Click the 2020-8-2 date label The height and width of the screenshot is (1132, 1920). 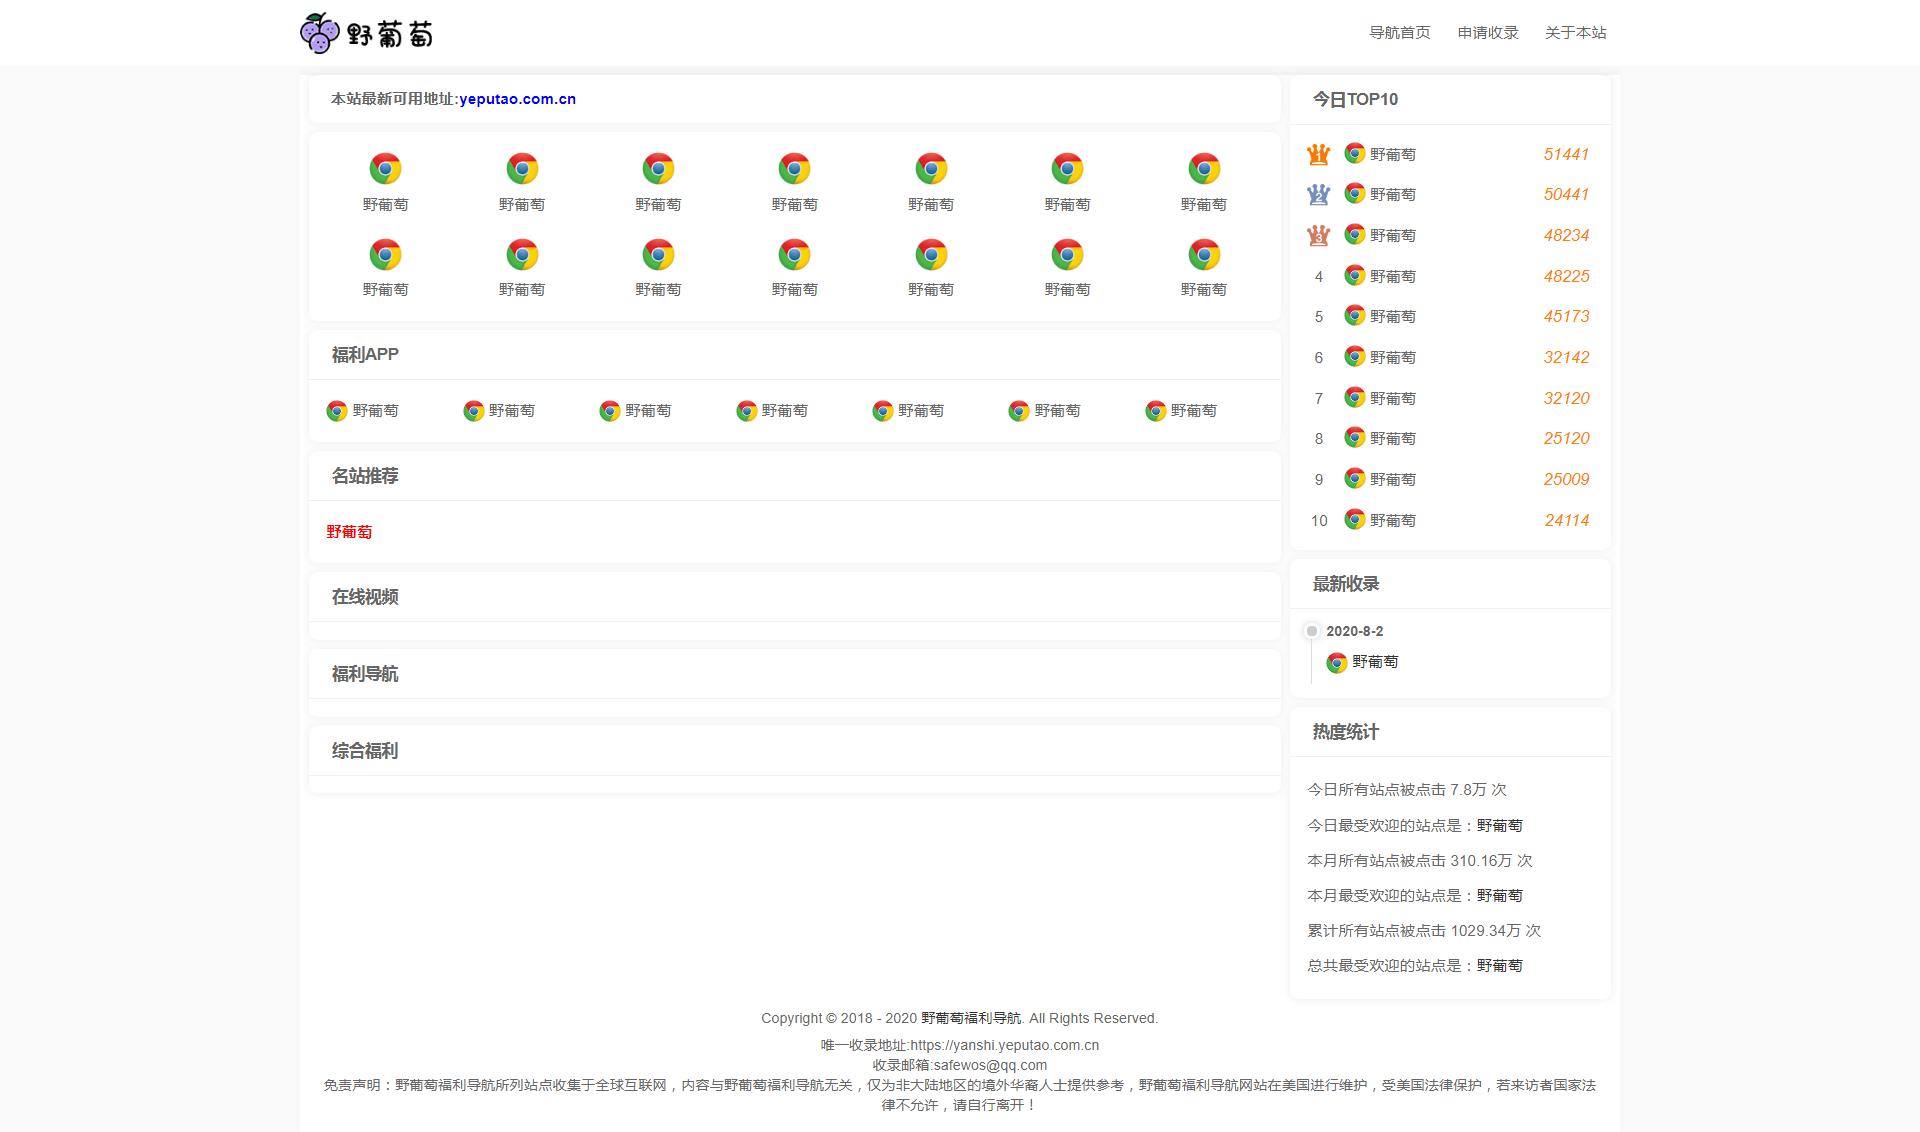click(x=1355, y=631)
